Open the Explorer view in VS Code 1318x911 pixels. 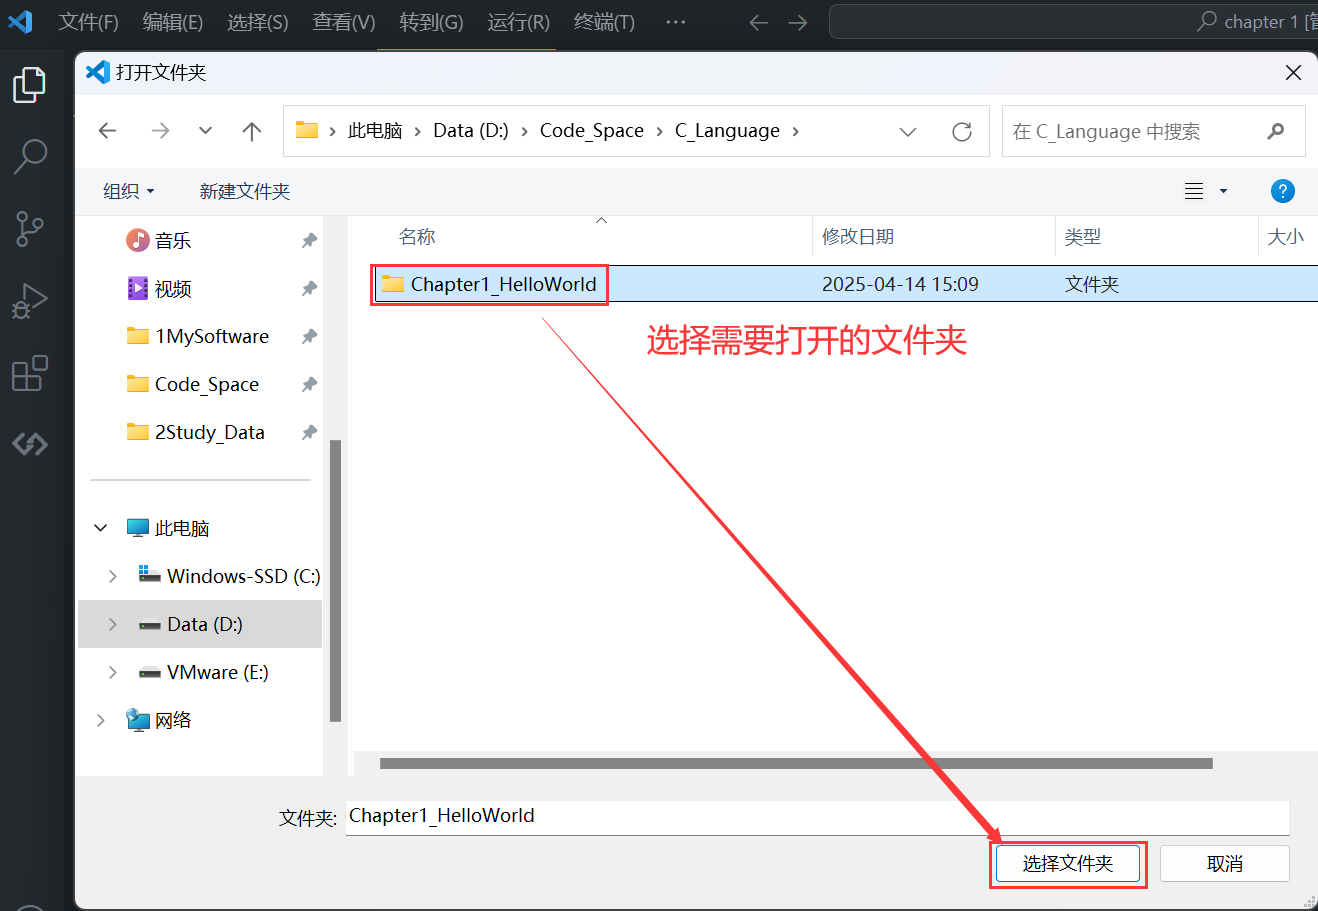29,85
